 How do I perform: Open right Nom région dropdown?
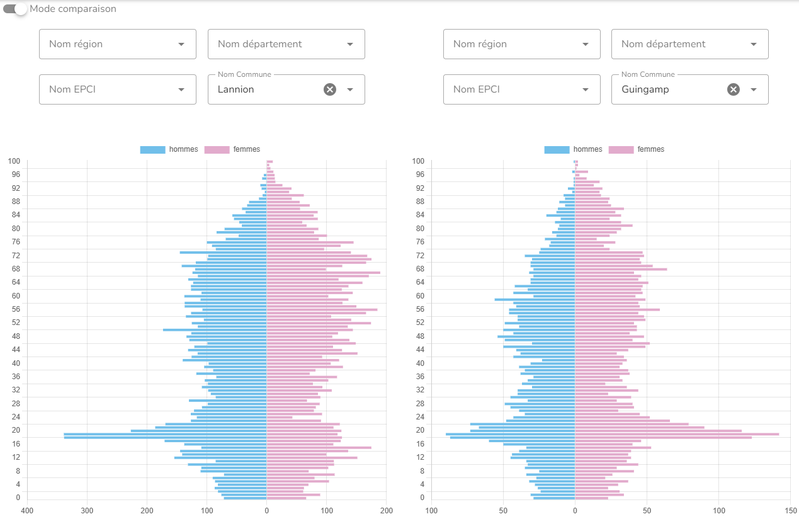pos(521,44)
